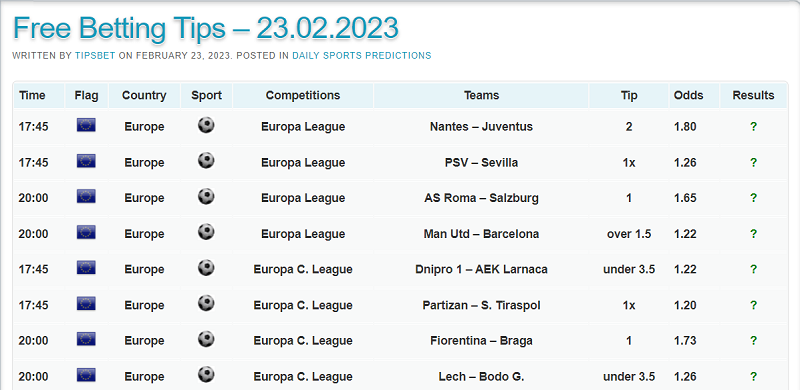Click the result question mark for Man Utd – Barcelona

(x=753, y=234)
